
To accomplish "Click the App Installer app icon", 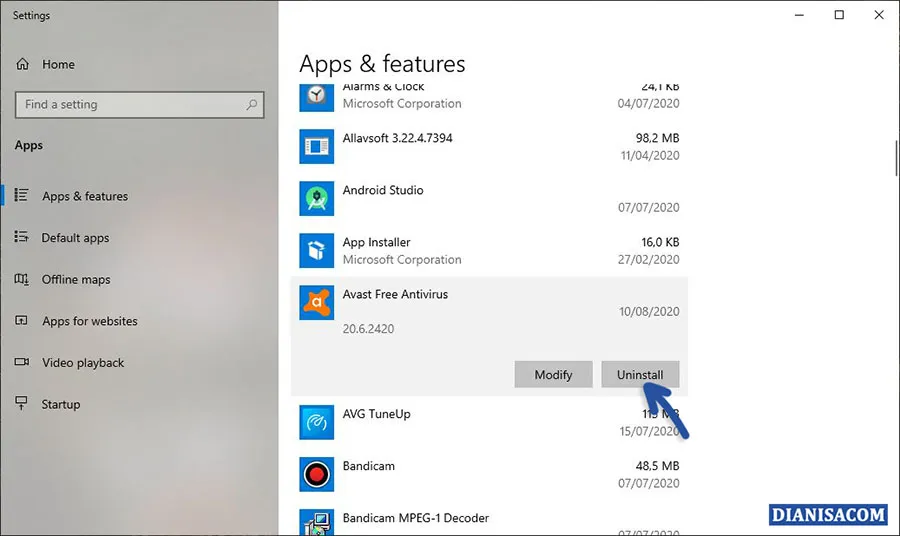I will pyautogui.click(x=316, y=250).
